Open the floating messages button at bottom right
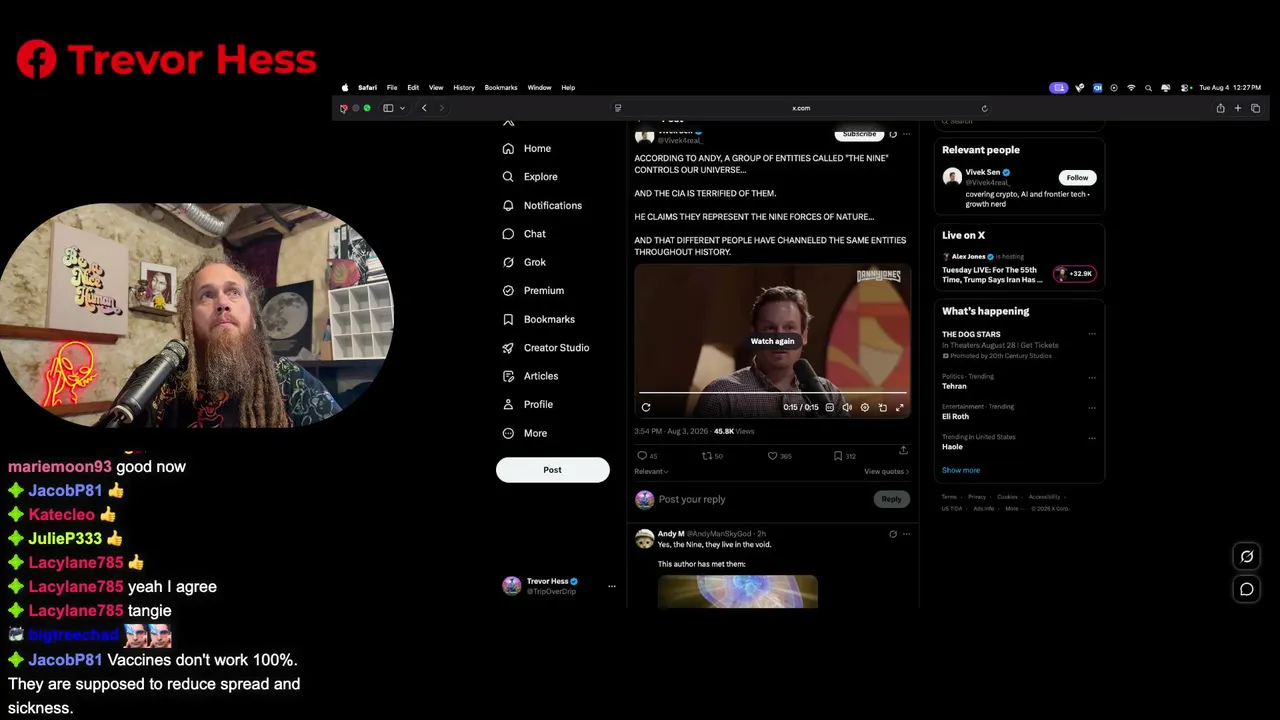 point(1247,589)
